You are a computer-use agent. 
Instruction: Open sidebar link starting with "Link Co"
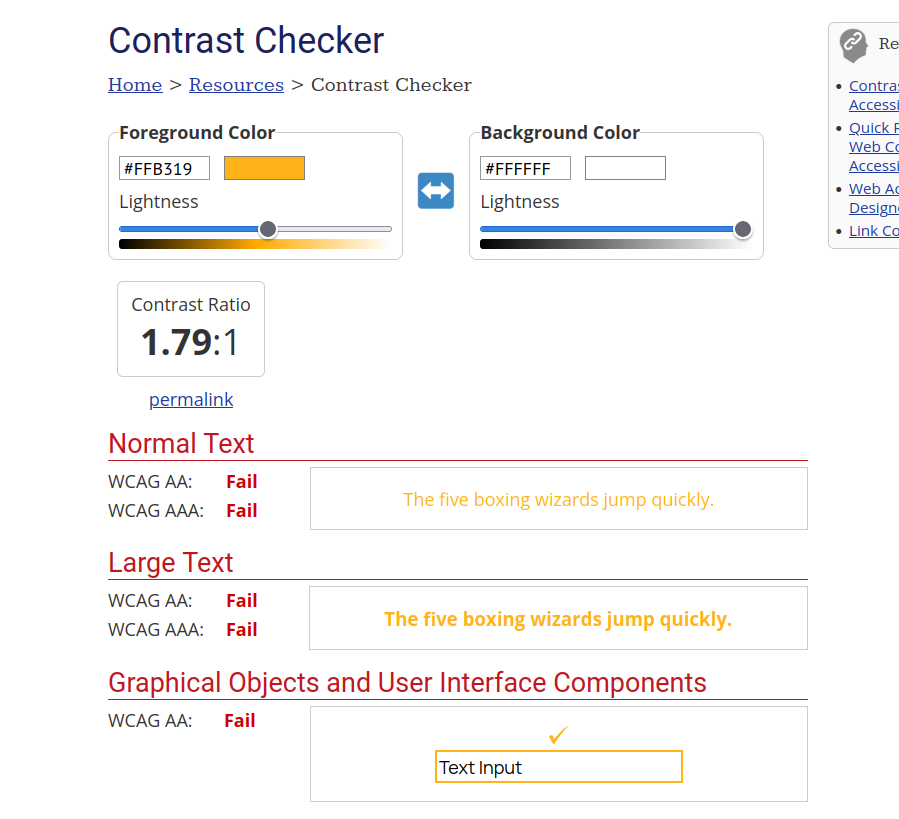coord(873,231)
